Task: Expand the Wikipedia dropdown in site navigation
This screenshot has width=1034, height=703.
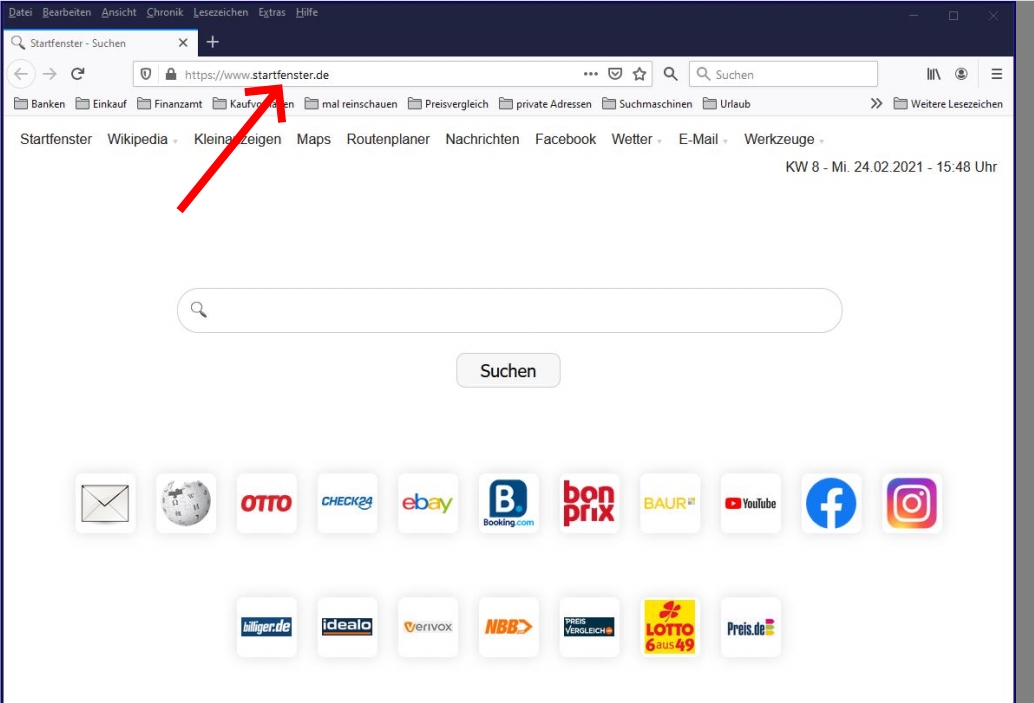Action: (175, 141)
